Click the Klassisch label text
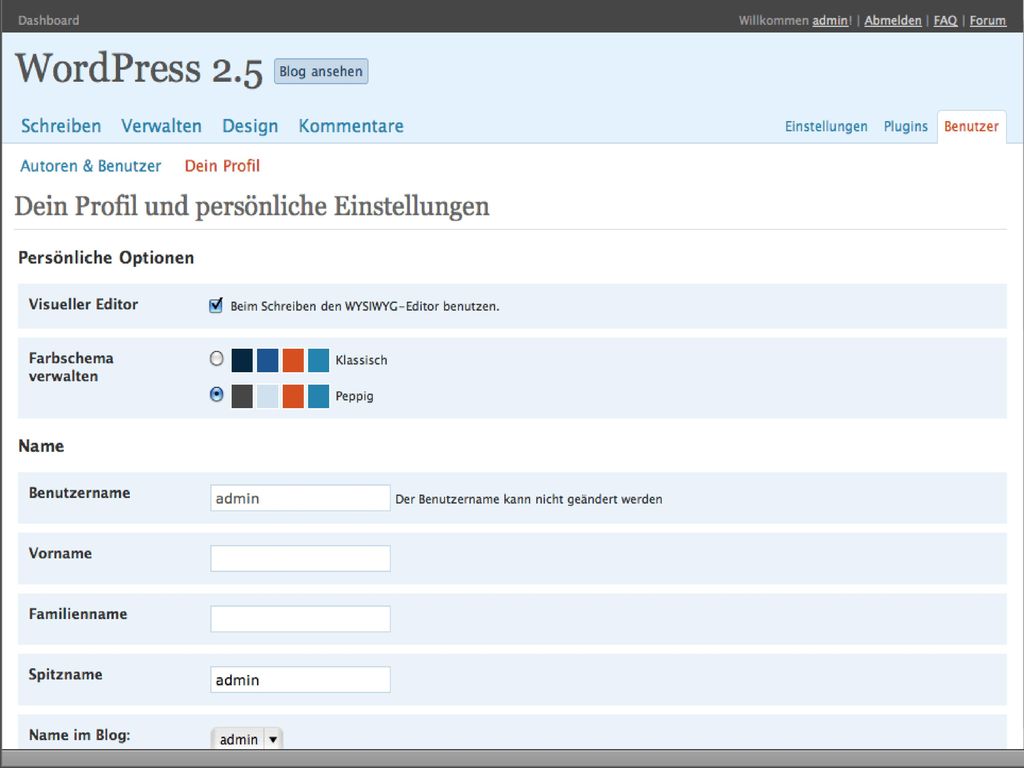This screenshot has height=768, width=1024. (361, 360)
